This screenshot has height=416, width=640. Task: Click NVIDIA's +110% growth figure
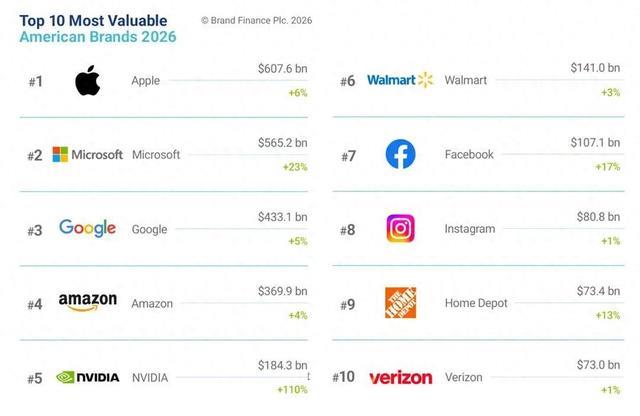click(292, 388)
